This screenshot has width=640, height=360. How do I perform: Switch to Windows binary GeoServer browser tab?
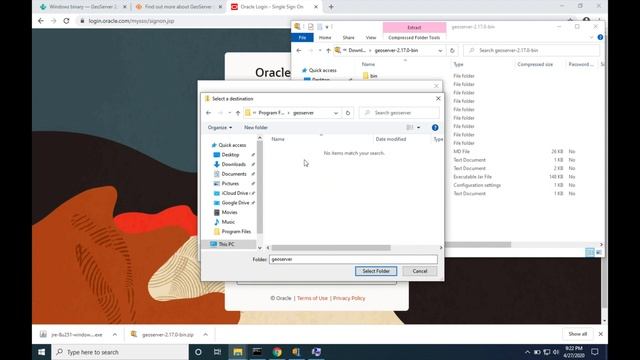pyautogui.click(x=83, y=7)
